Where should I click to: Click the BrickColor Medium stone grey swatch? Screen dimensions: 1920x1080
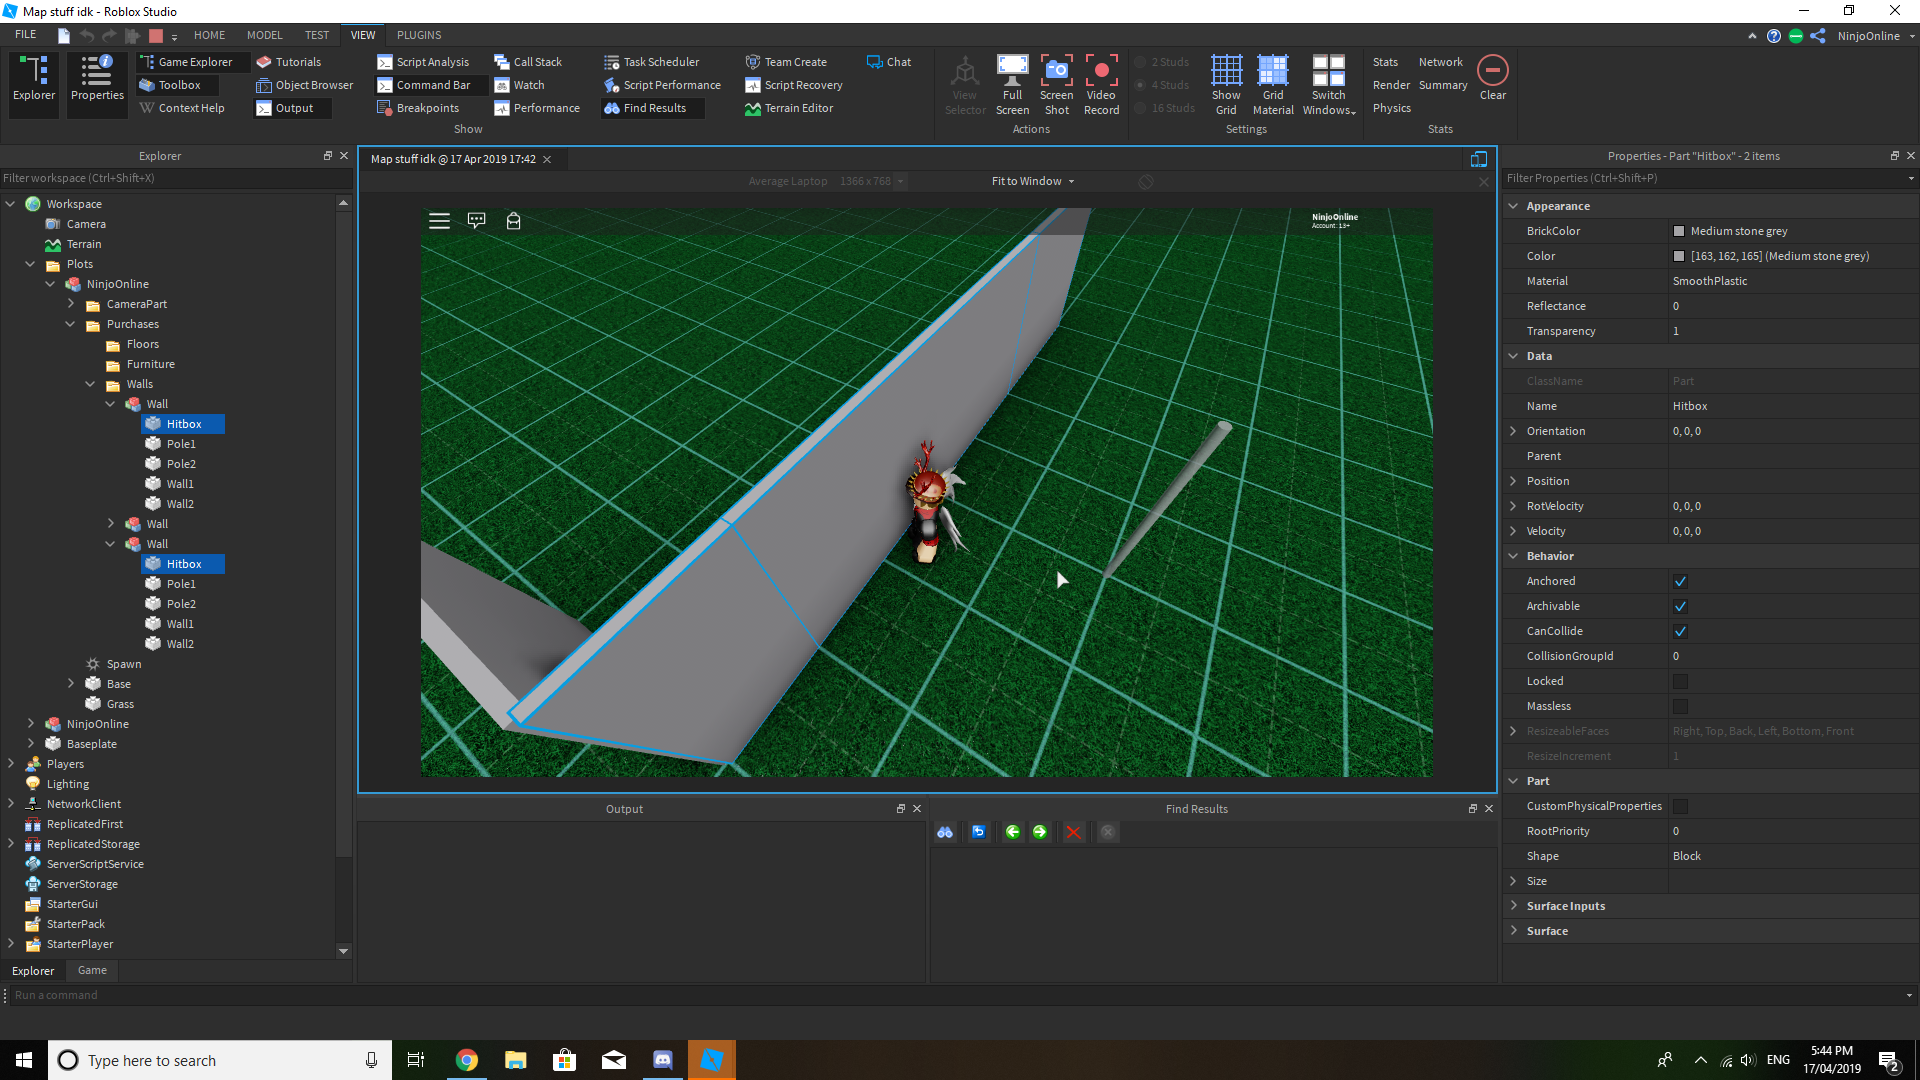click(1679, 231)
